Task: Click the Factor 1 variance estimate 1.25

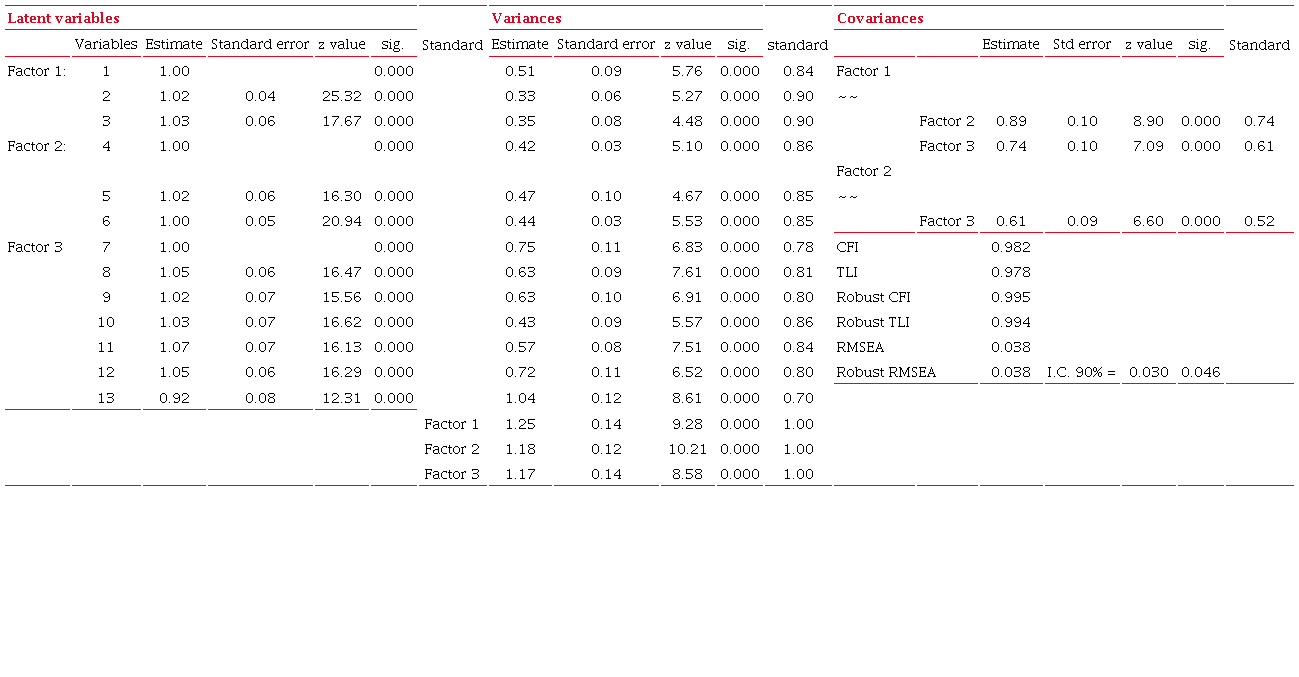Action: click(520, 424)
